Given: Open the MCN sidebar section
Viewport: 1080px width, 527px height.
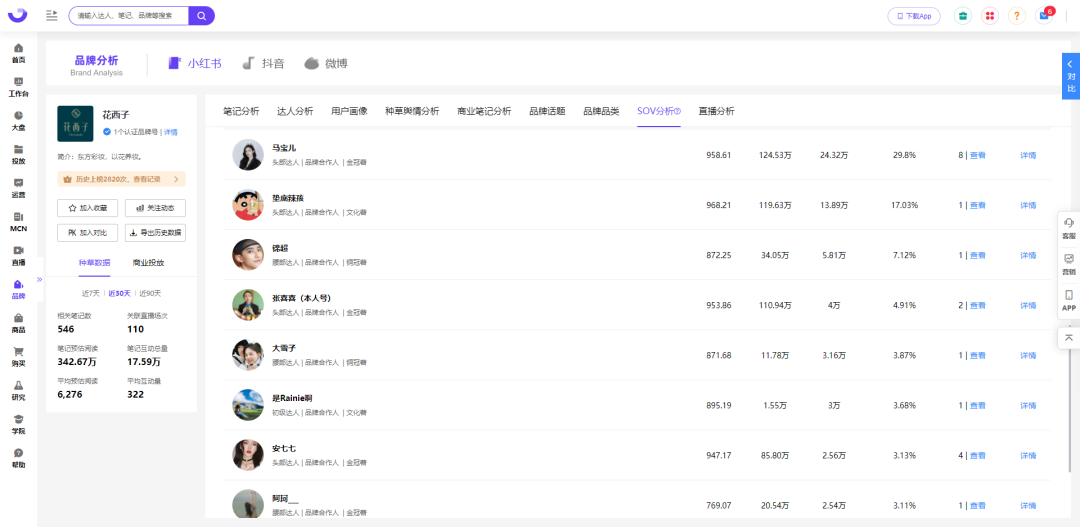Looking at the screenshot, I should [19, 222].
